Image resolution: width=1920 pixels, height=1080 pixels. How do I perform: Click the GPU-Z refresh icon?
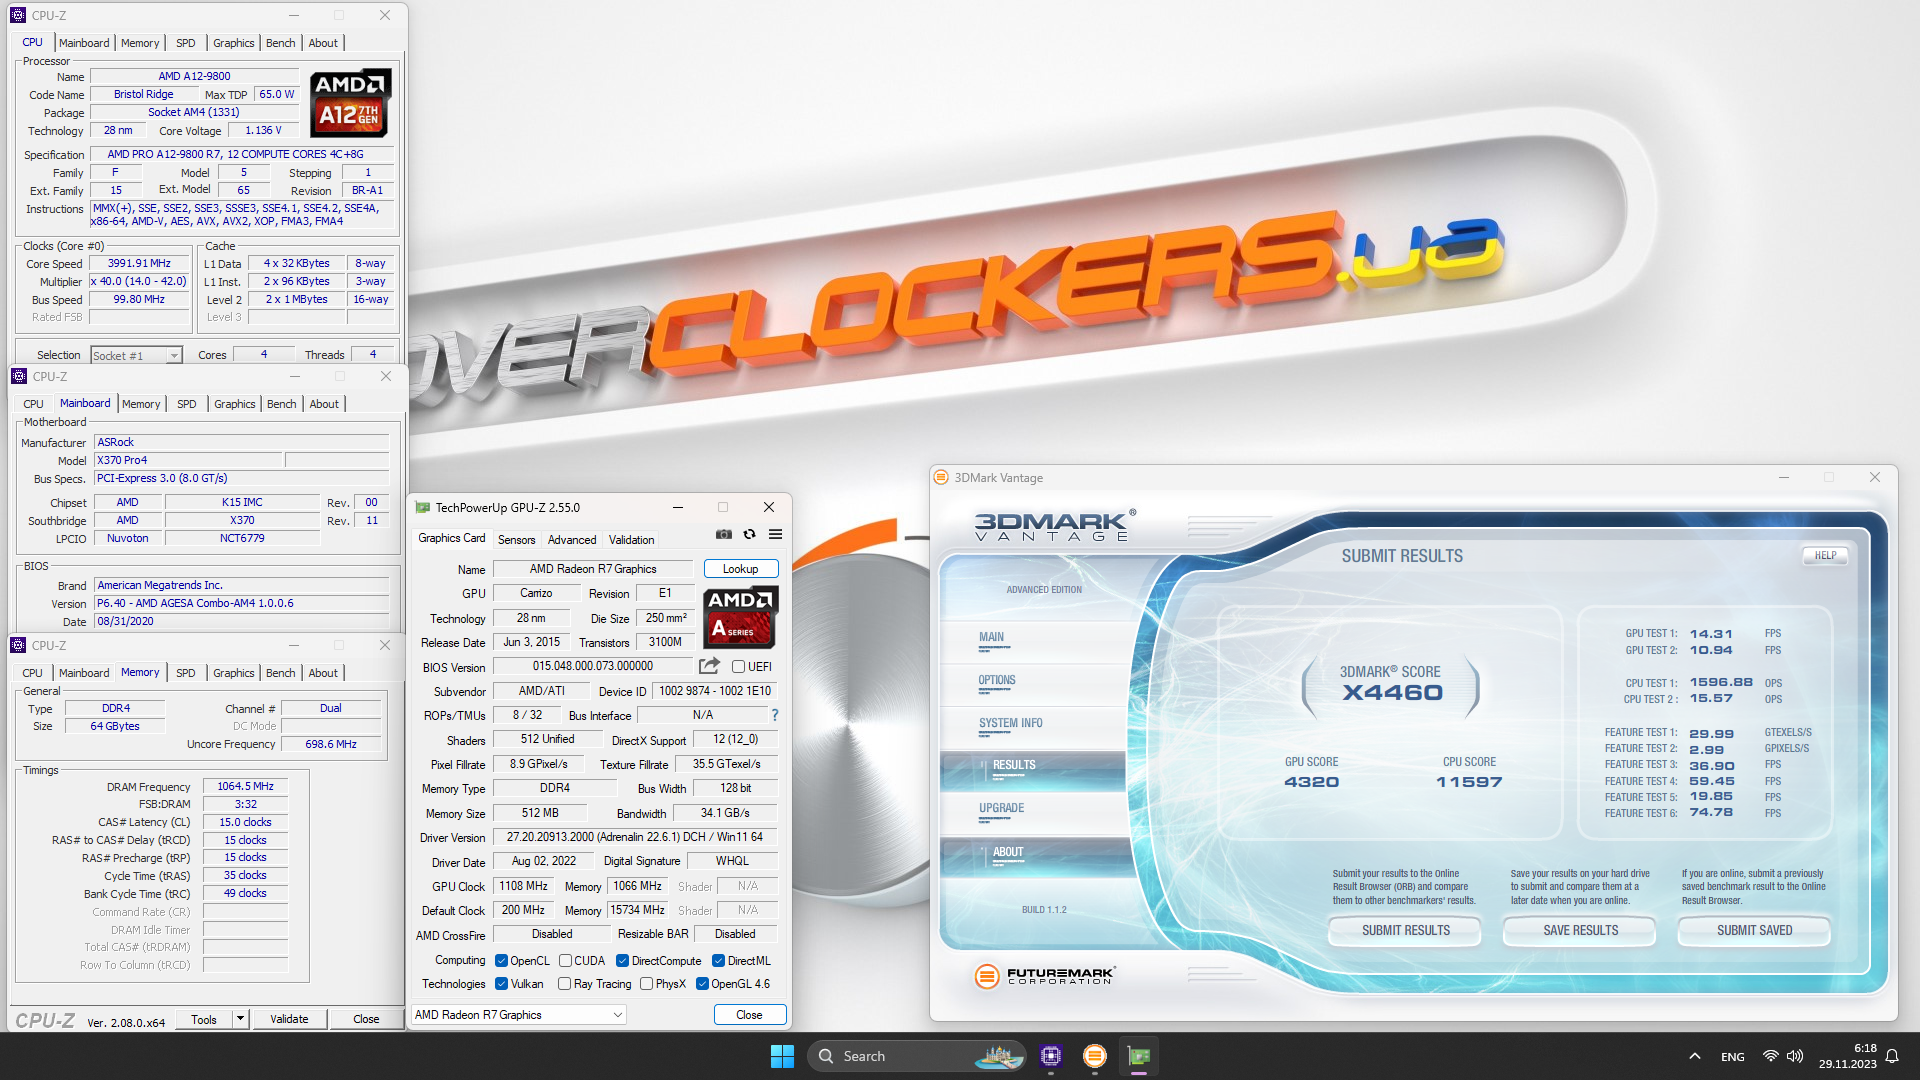pos(749,534)
